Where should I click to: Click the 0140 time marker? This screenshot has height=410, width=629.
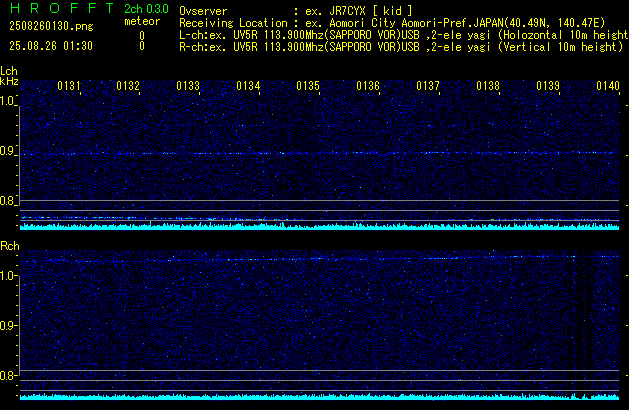point(608,86)
